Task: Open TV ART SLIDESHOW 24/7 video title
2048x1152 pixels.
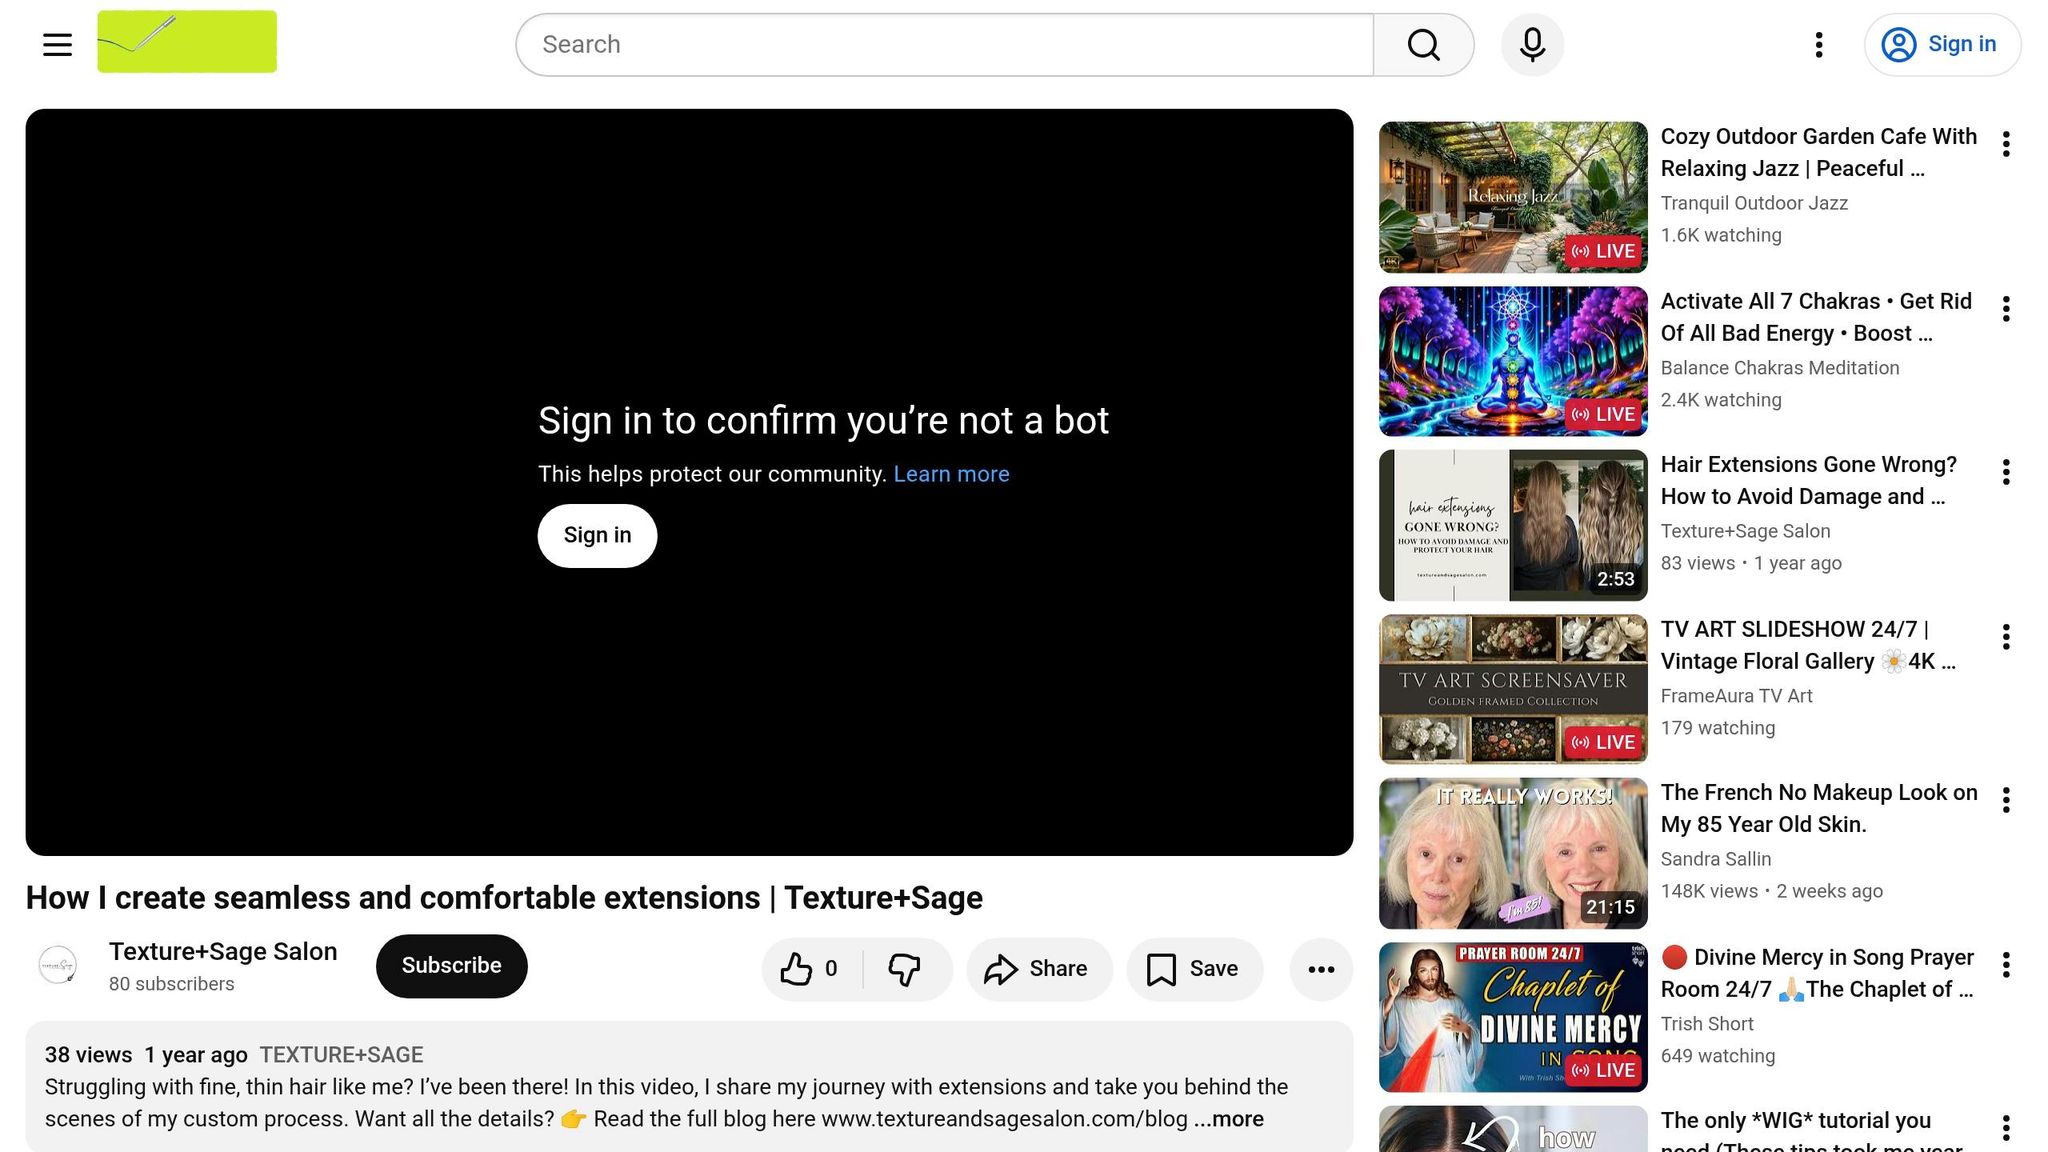Action: (1809, 645)
